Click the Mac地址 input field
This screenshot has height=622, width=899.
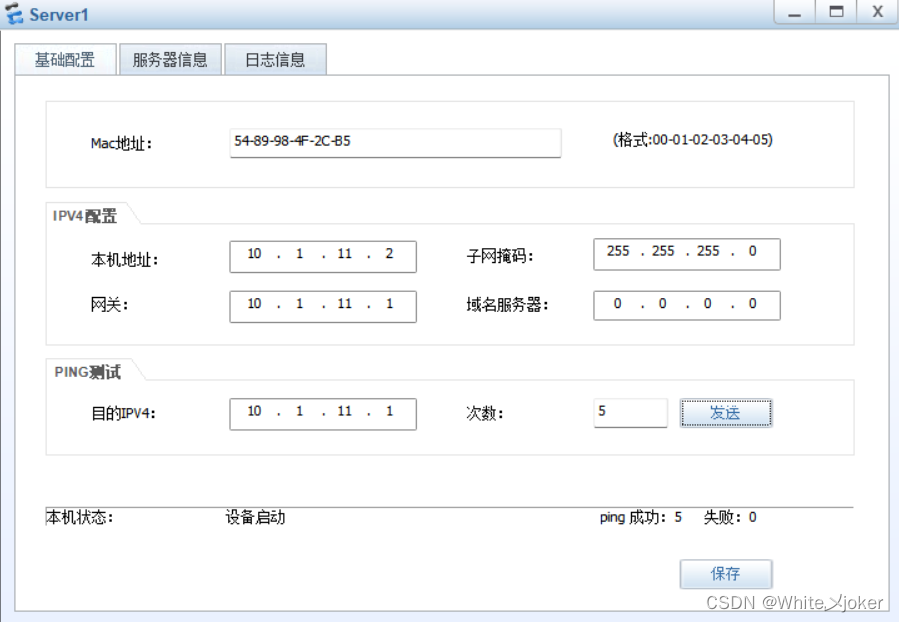point(395,142)
